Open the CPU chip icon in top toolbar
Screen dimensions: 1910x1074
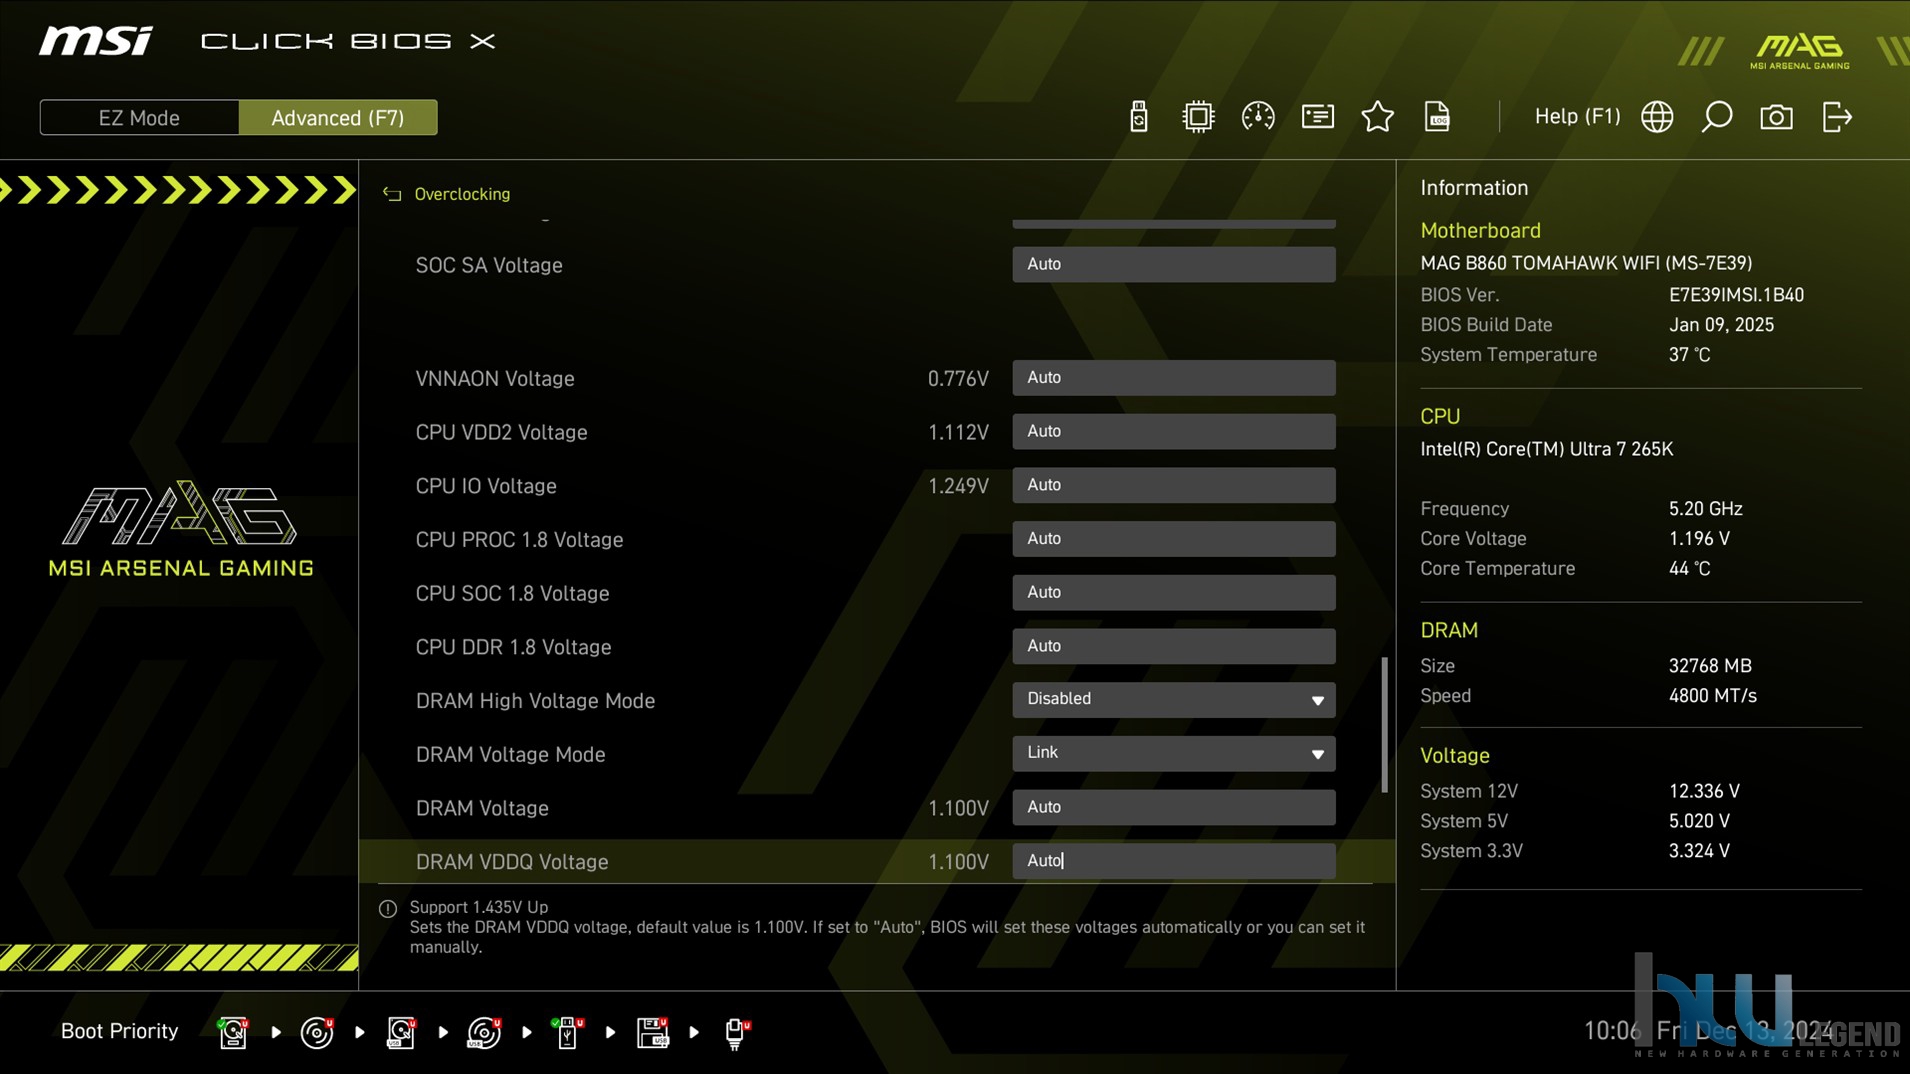click(1197, 117)
